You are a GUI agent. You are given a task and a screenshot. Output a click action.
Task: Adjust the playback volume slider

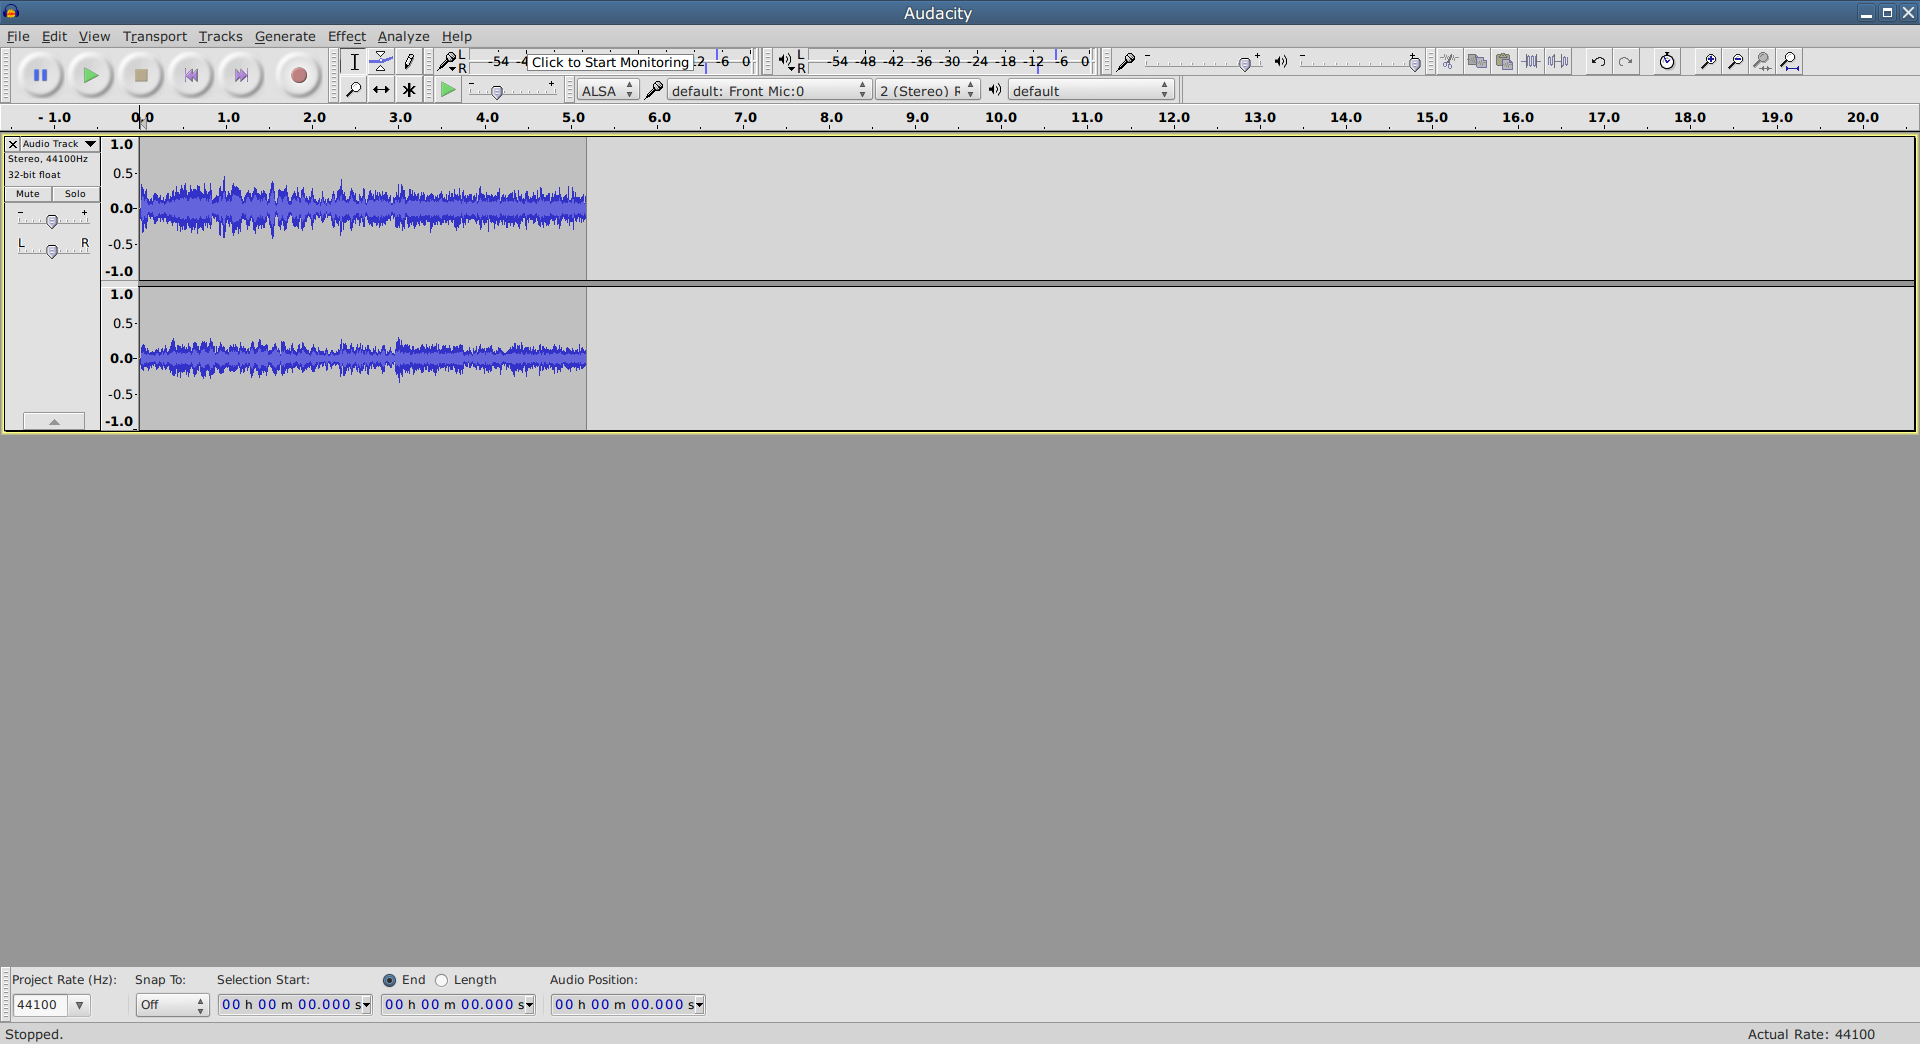tap(1414, 63)
